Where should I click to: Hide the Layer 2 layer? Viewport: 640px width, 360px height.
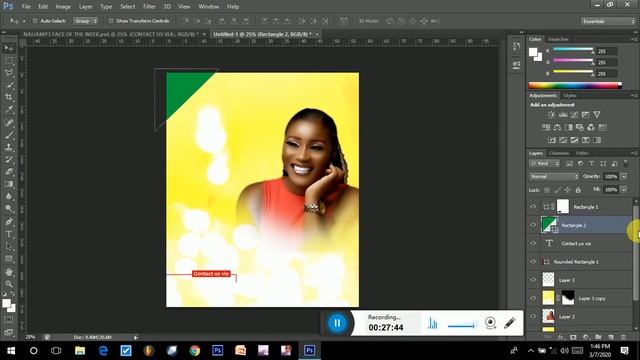[533, 316]
